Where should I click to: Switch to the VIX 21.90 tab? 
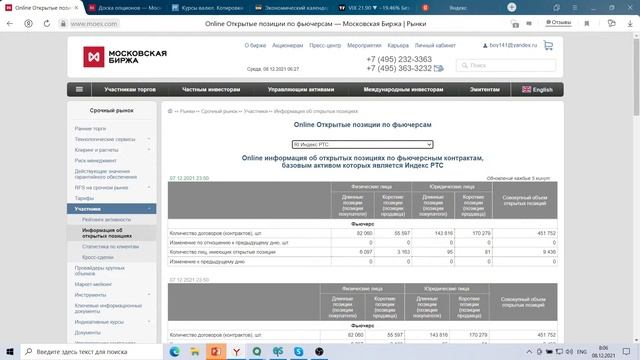point(374,8)
